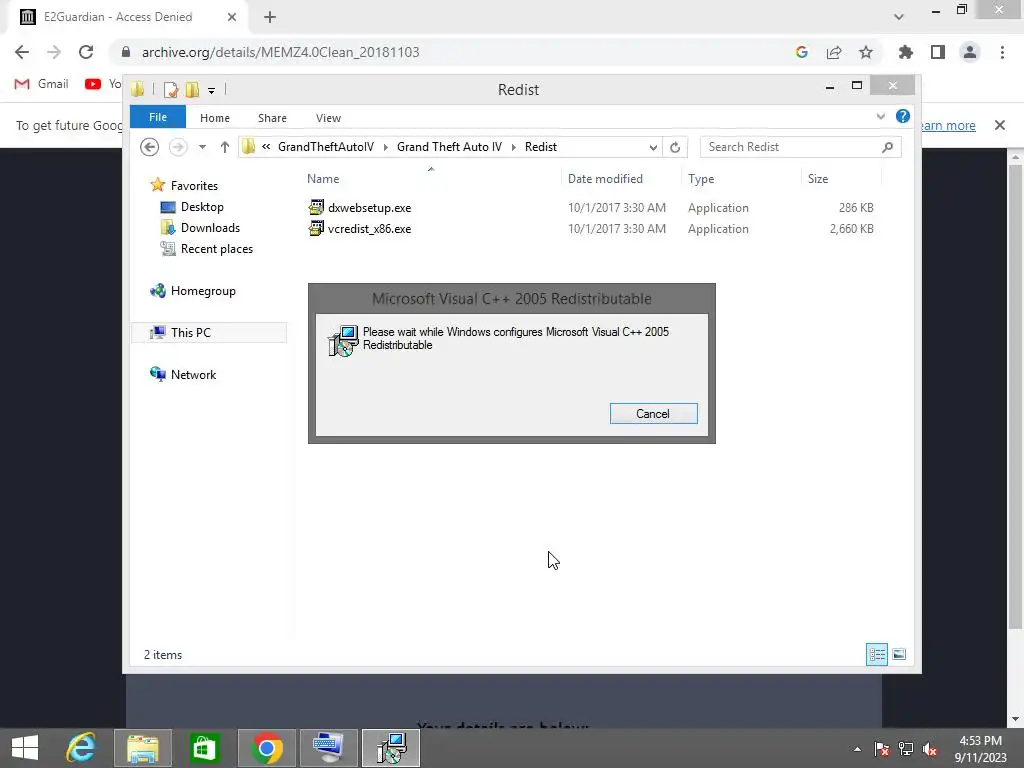Click the muted volume tray icon
Viewport: 1024px width, 768px height.
(x=930, y=749)
